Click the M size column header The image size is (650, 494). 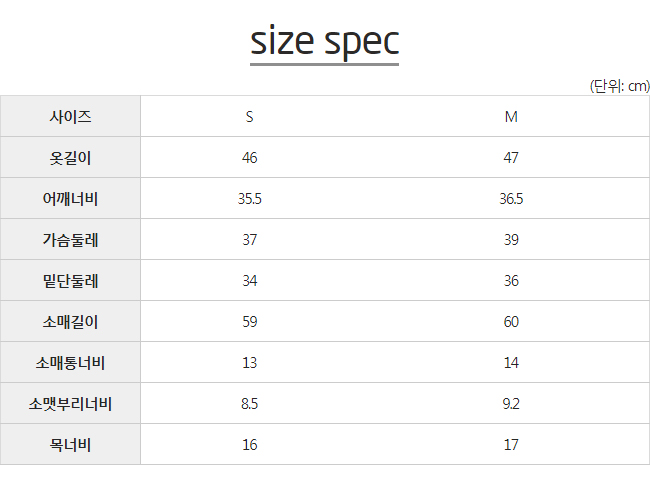pyautogui.click(x=511, y=117)
